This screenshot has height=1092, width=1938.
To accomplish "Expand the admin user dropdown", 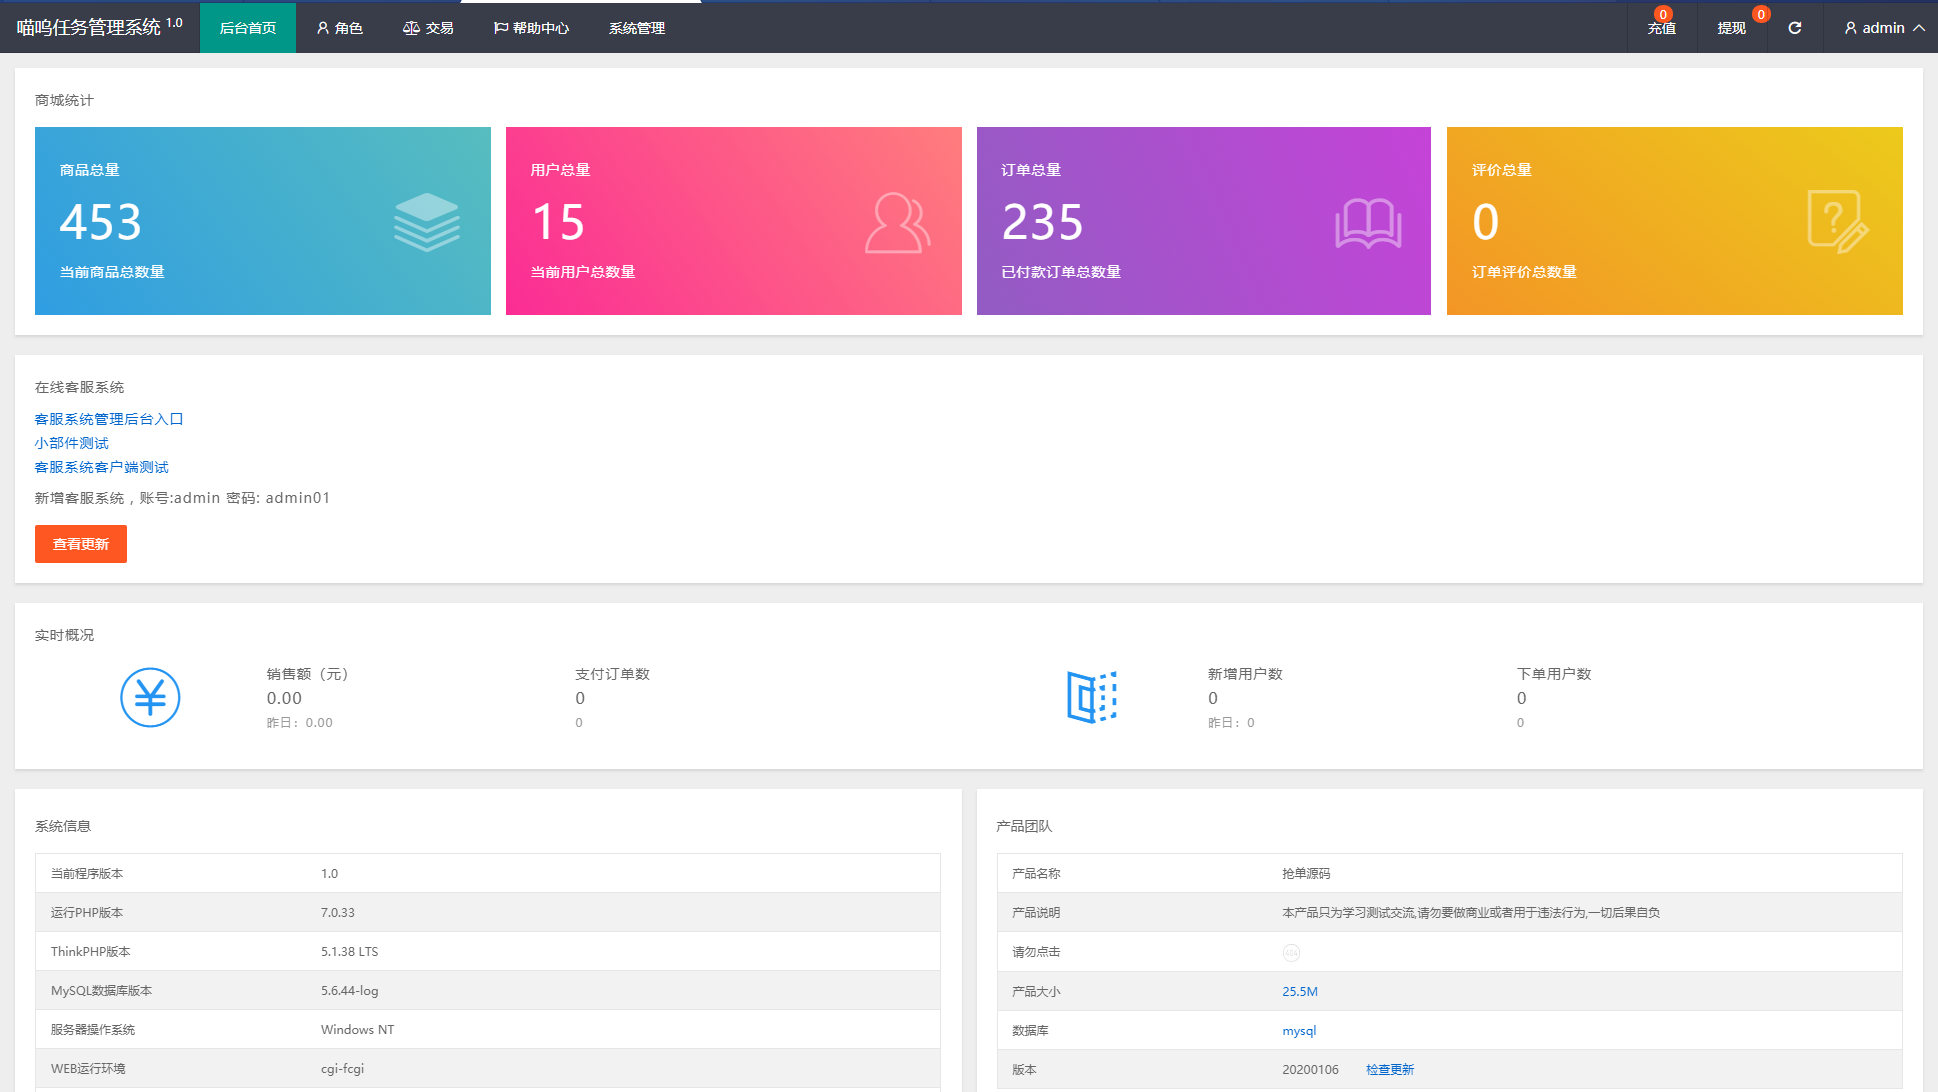I will (1884, 28).
